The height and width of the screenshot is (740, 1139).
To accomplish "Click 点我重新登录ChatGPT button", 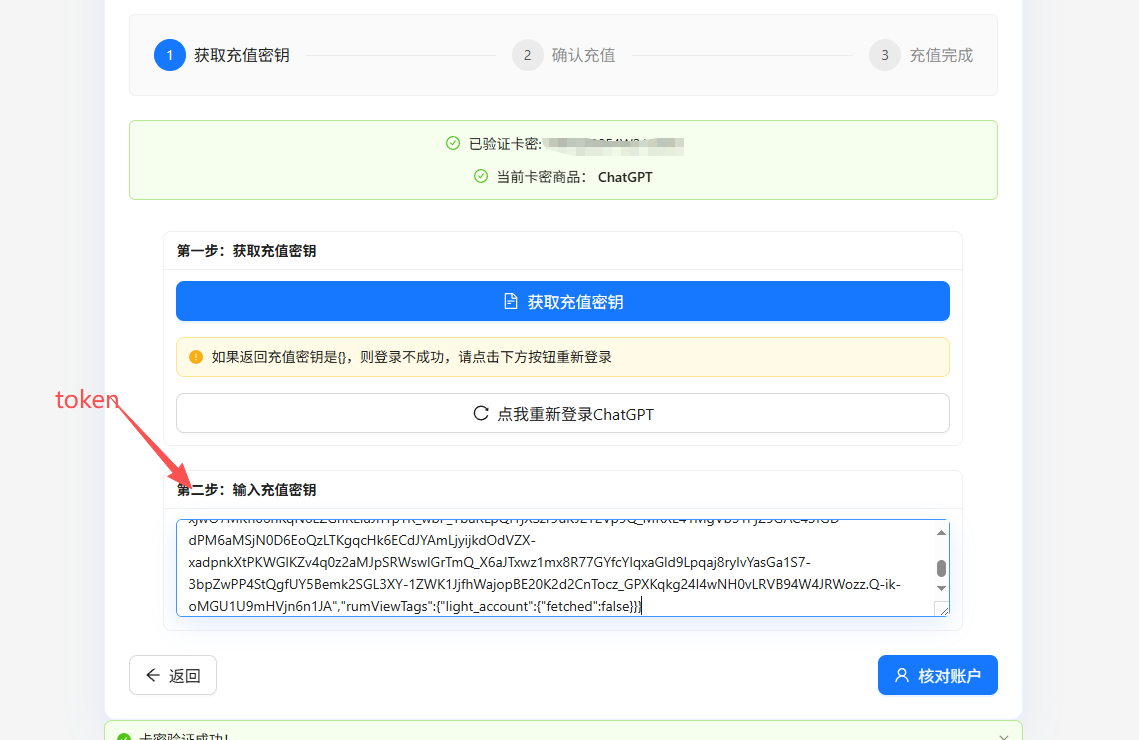I will pyautogui.click(x=562, y=413).
